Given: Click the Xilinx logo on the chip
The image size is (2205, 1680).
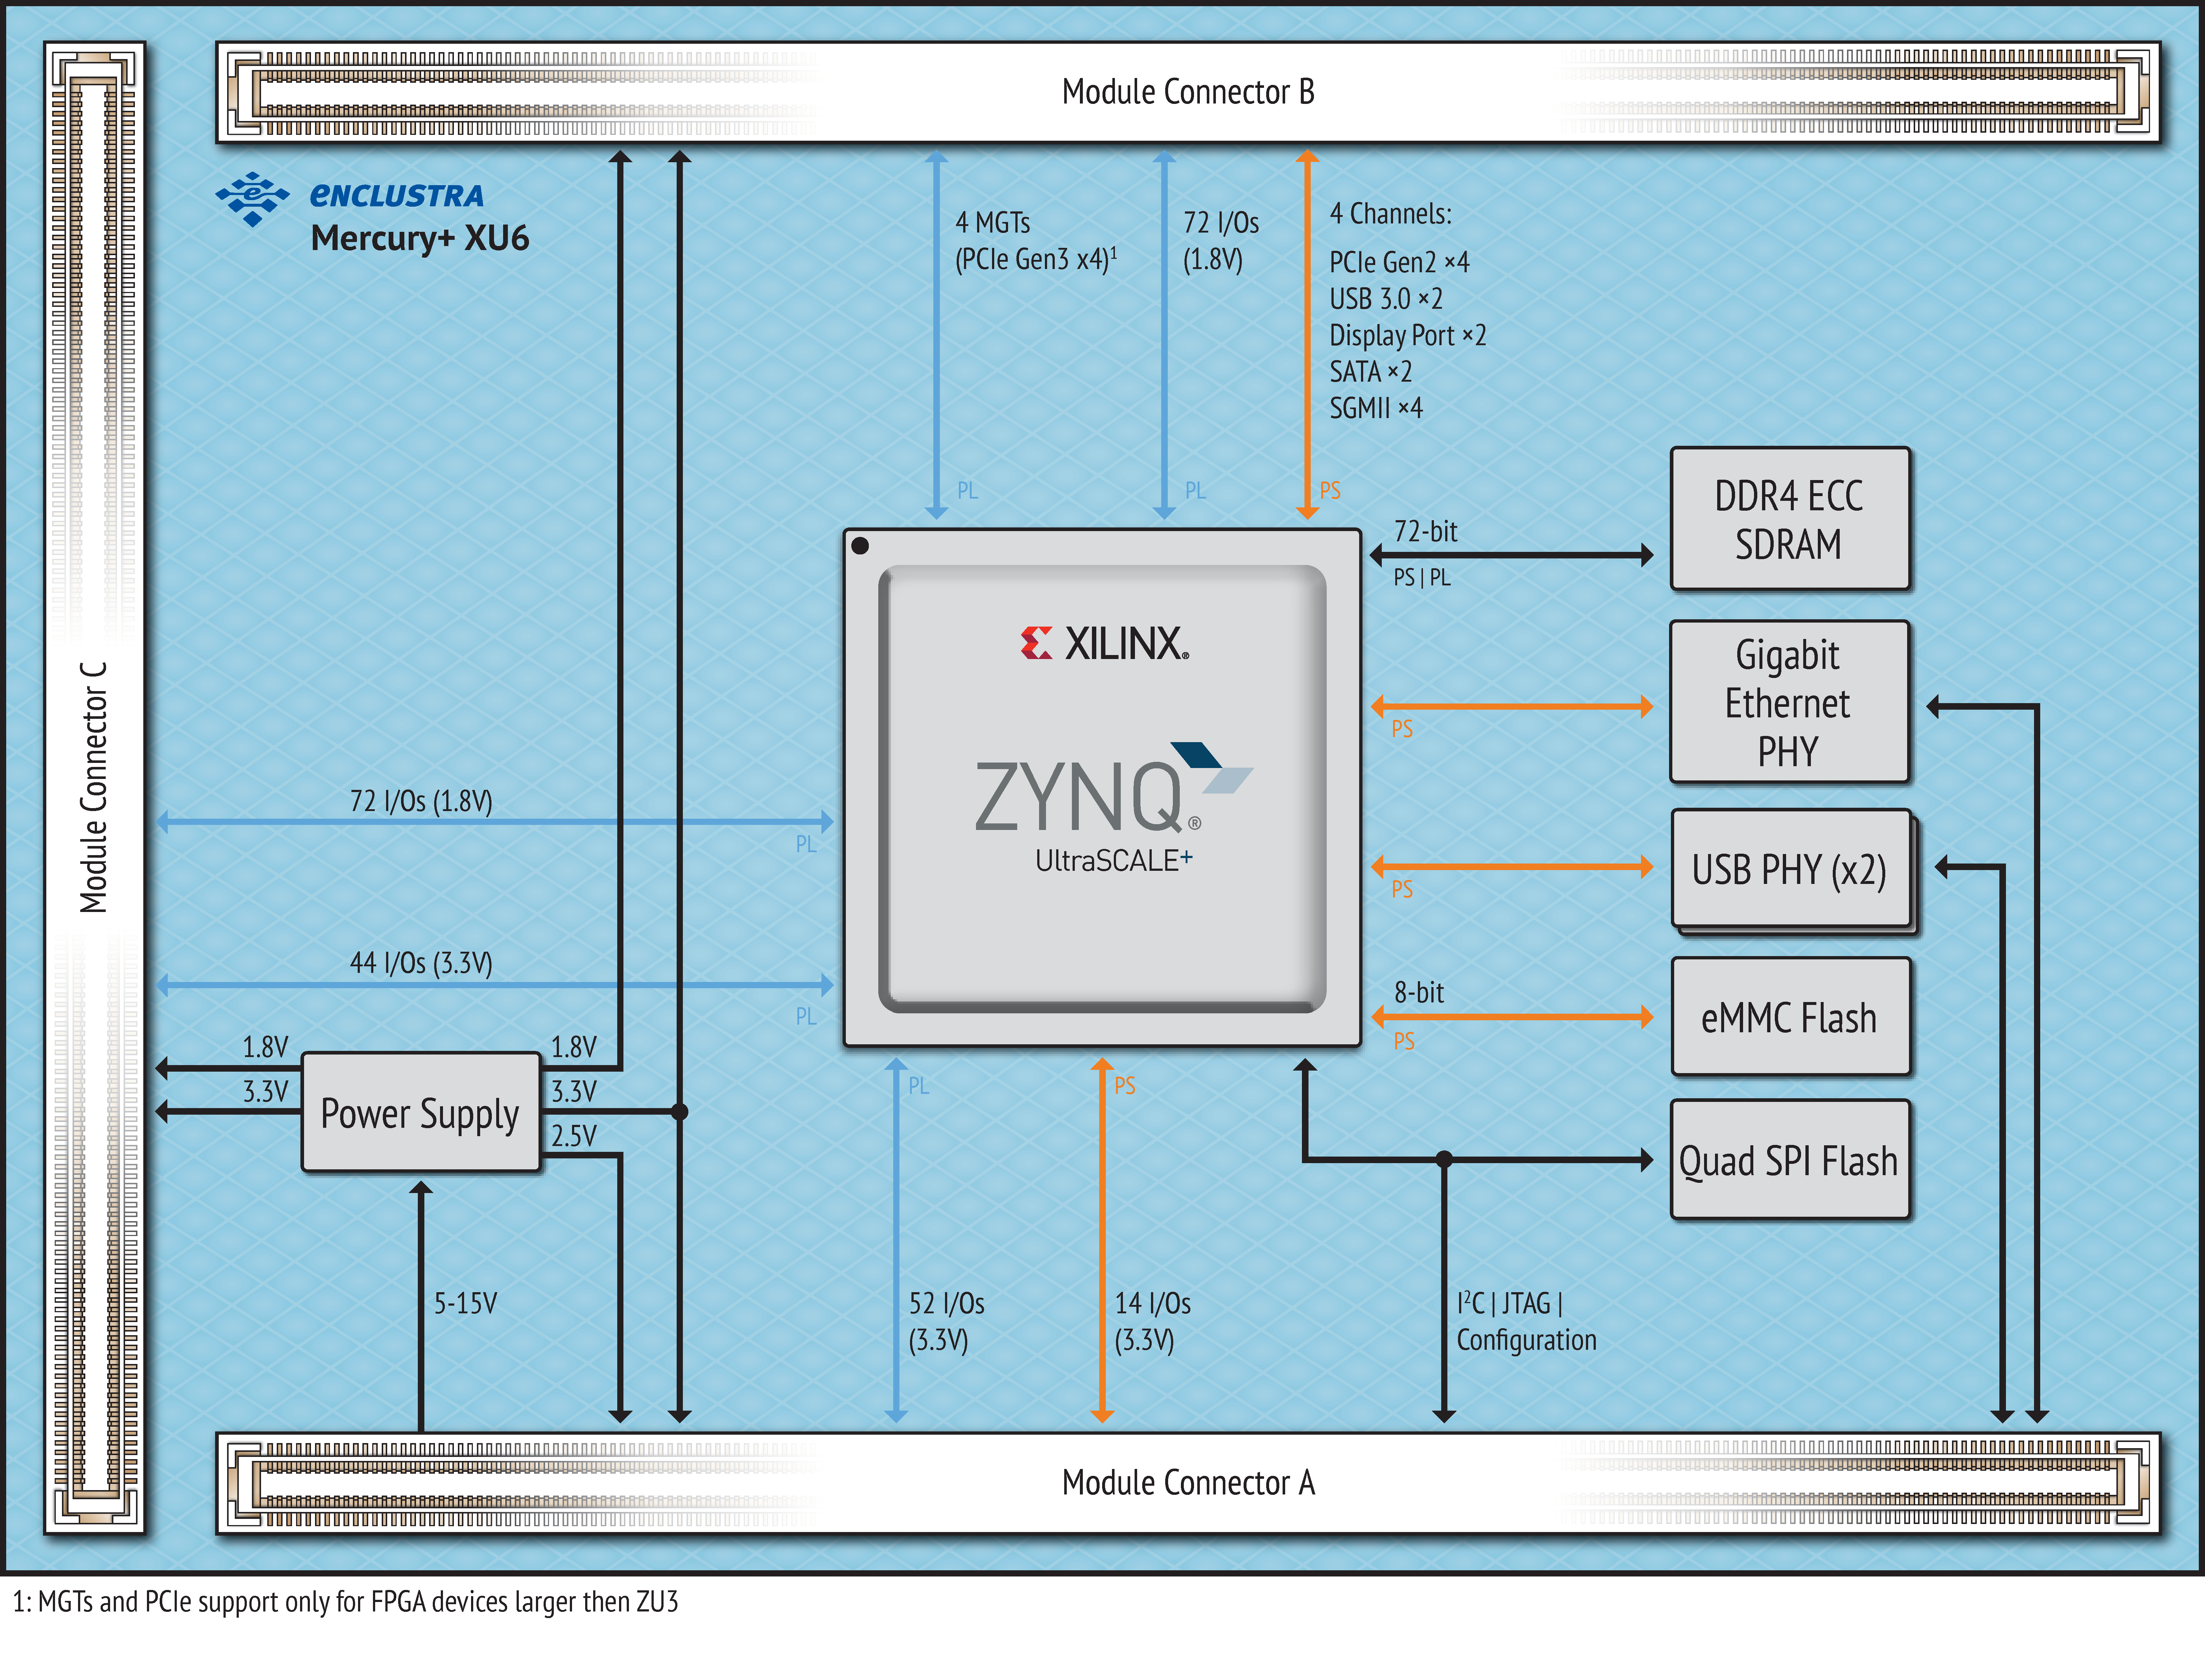Looking at the screenshot, I should click(x=1104, y=643).
